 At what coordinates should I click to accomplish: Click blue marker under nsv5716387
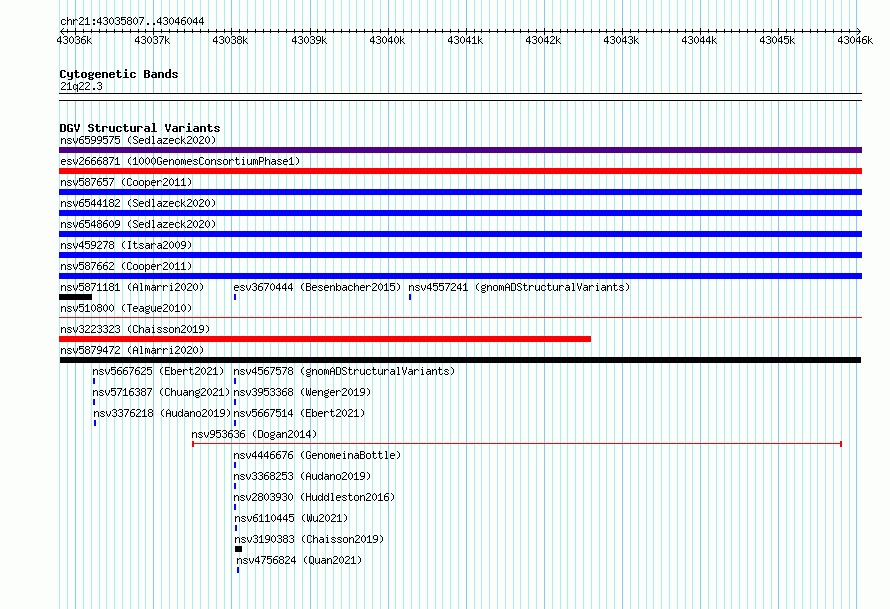[x=94, y=402]
